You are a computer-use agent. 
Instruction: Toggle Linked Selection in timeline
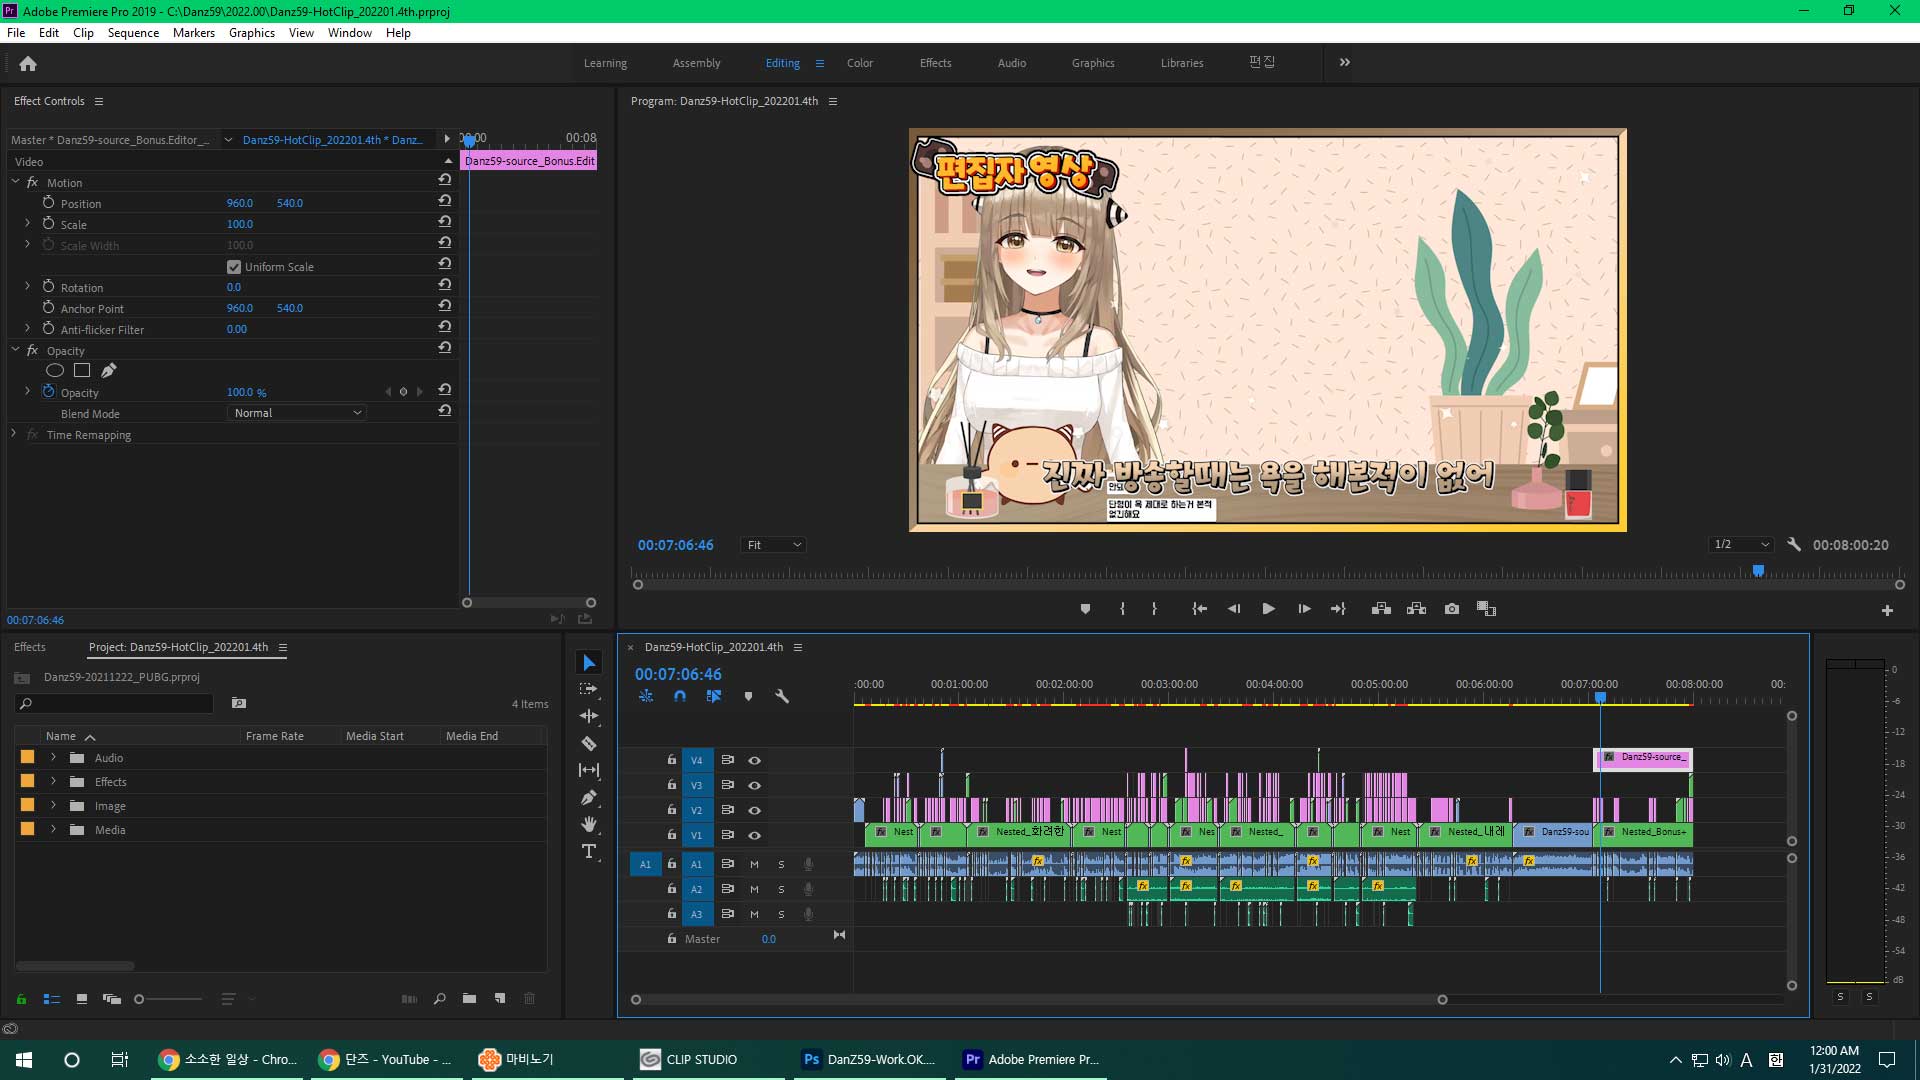(x=714, y=696)
